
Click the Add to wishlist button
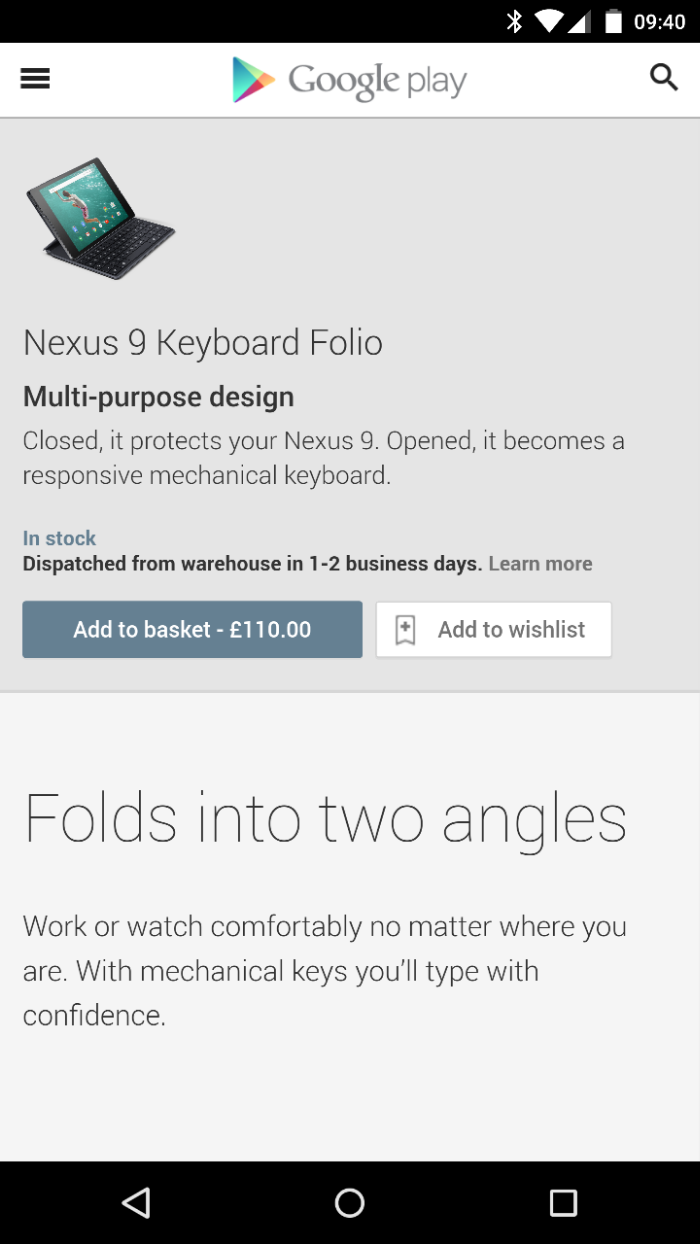(494, 629)
